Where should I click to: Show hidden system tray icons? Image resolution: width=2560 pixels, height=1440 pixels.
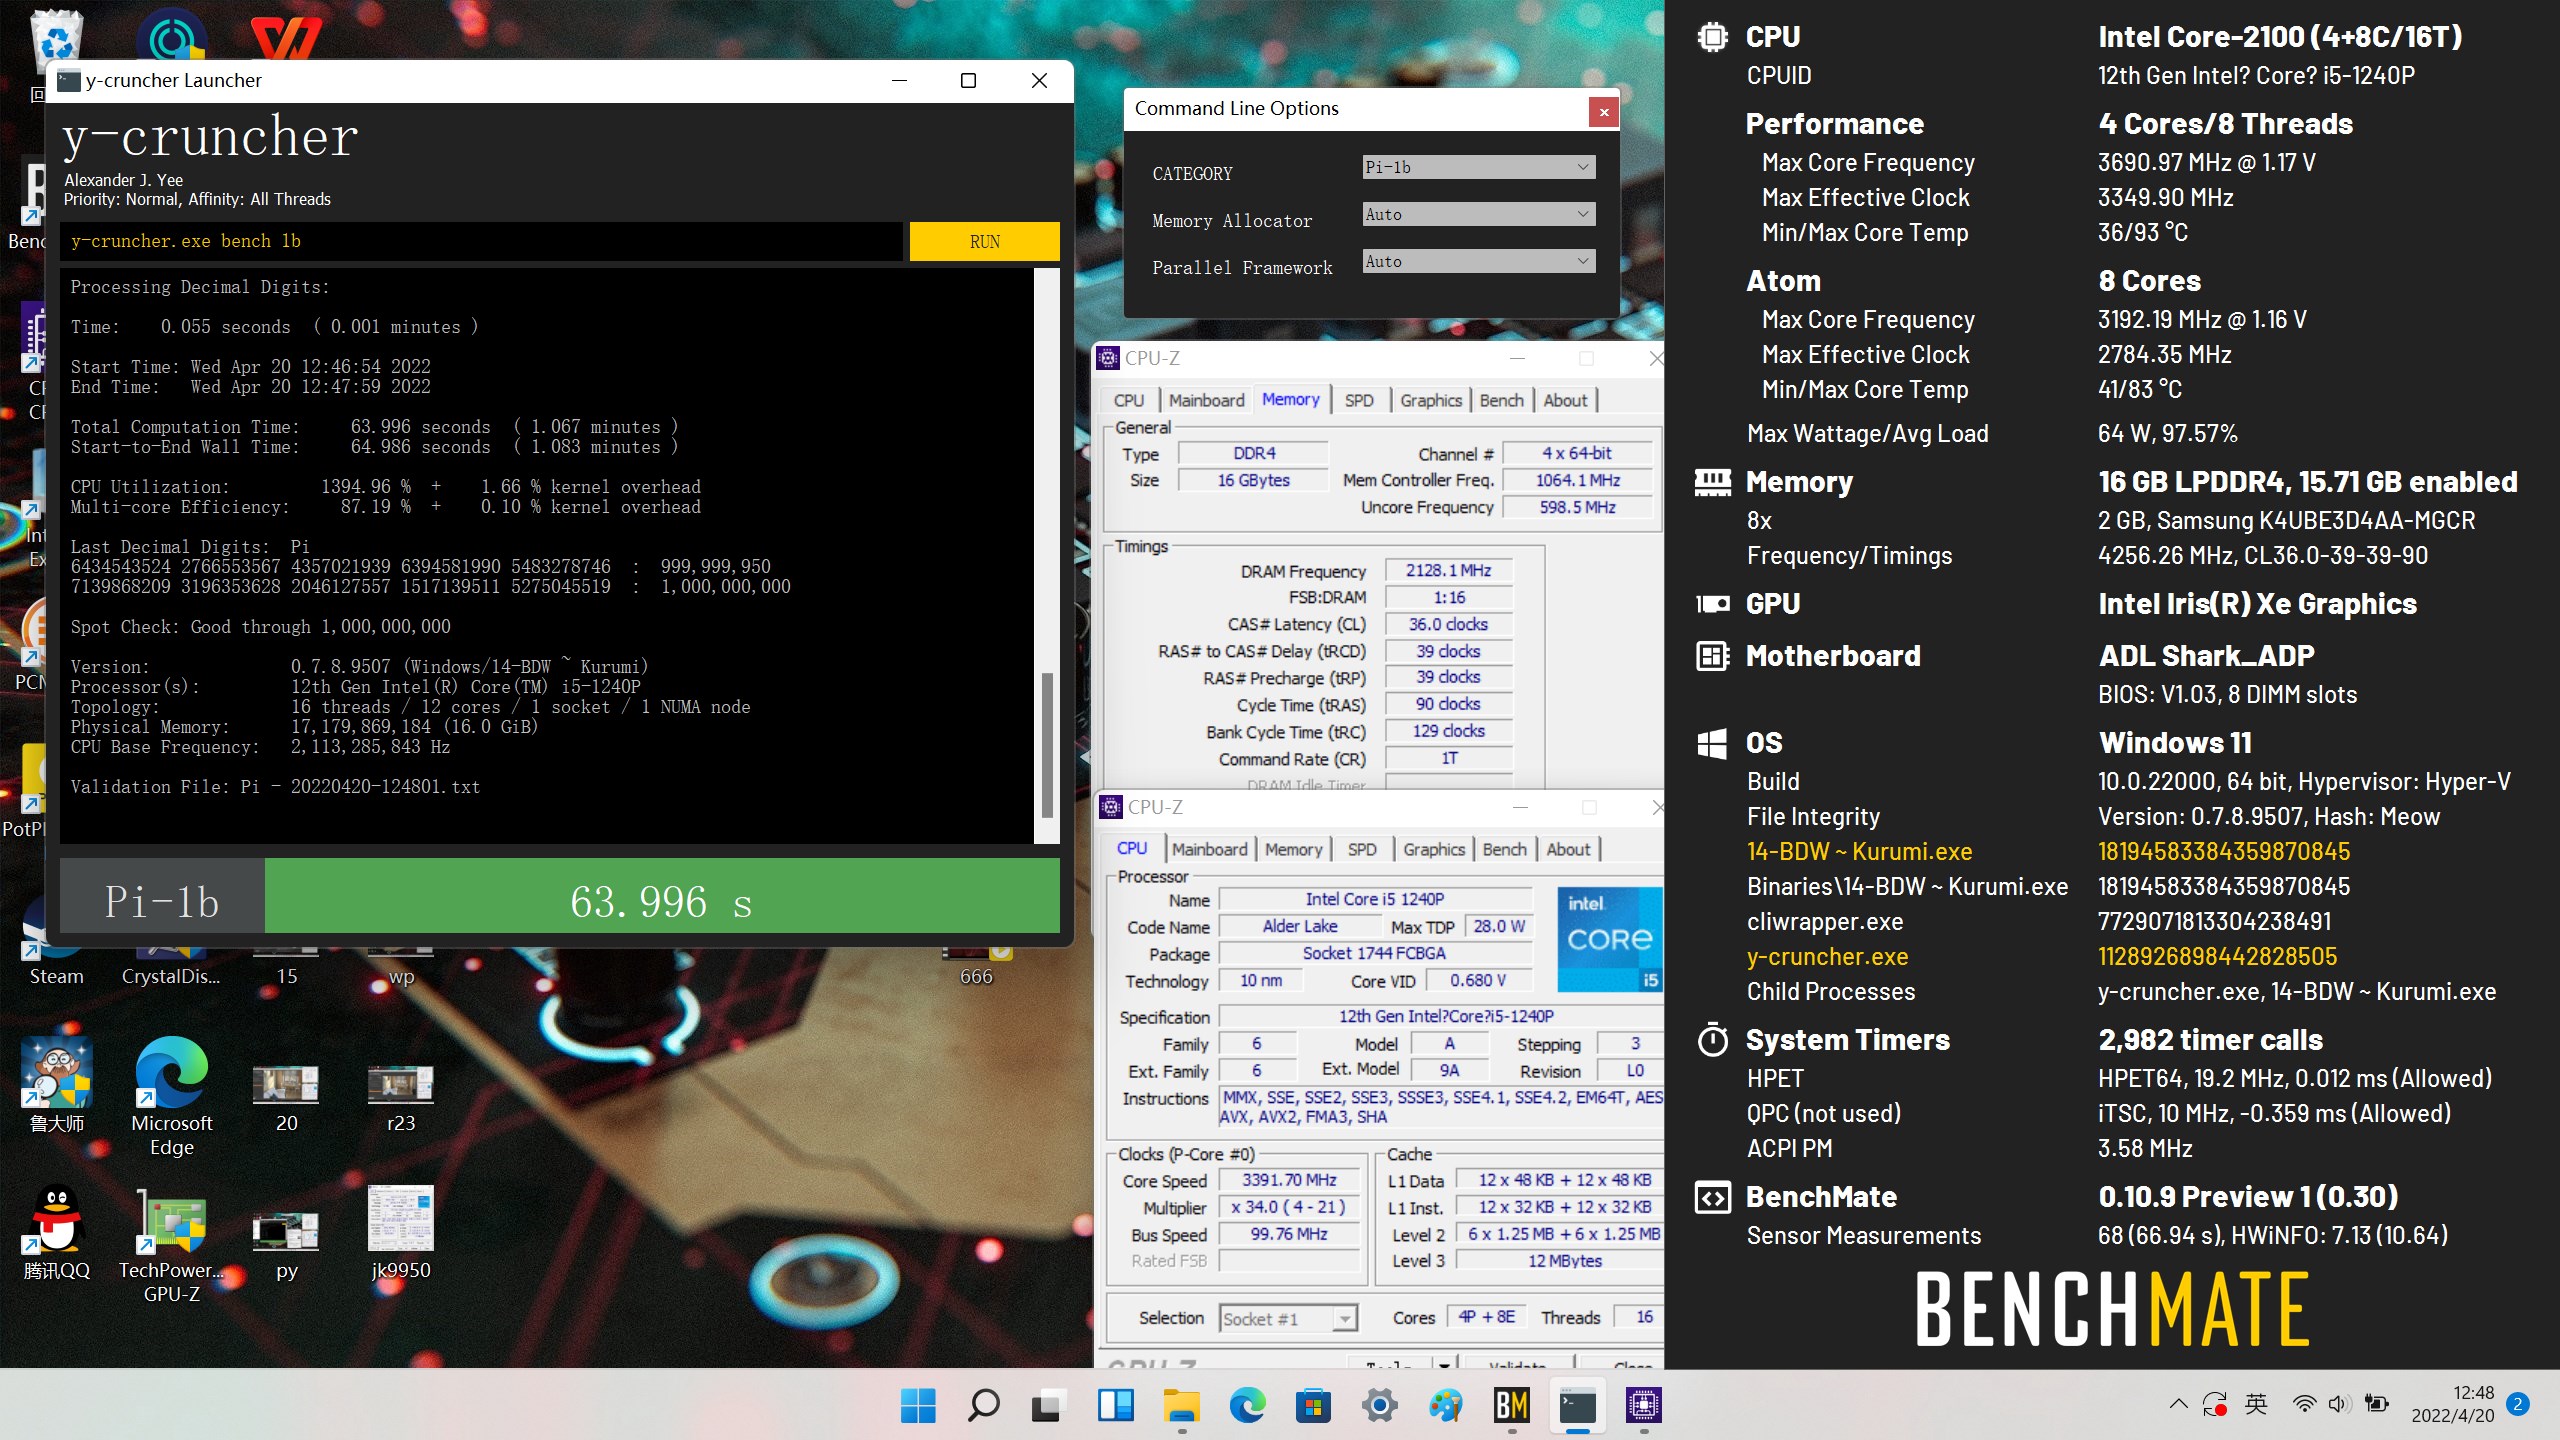pyautogui.click(x=2178, y=1404)
